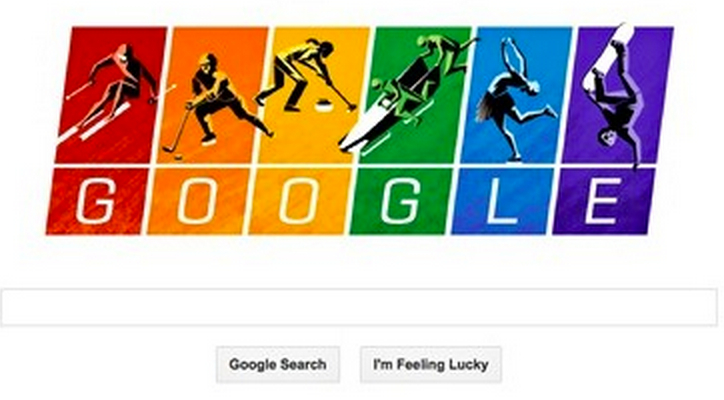Select the purple letter E tile
The image size is (724, 400).
[x=604, y=201]
